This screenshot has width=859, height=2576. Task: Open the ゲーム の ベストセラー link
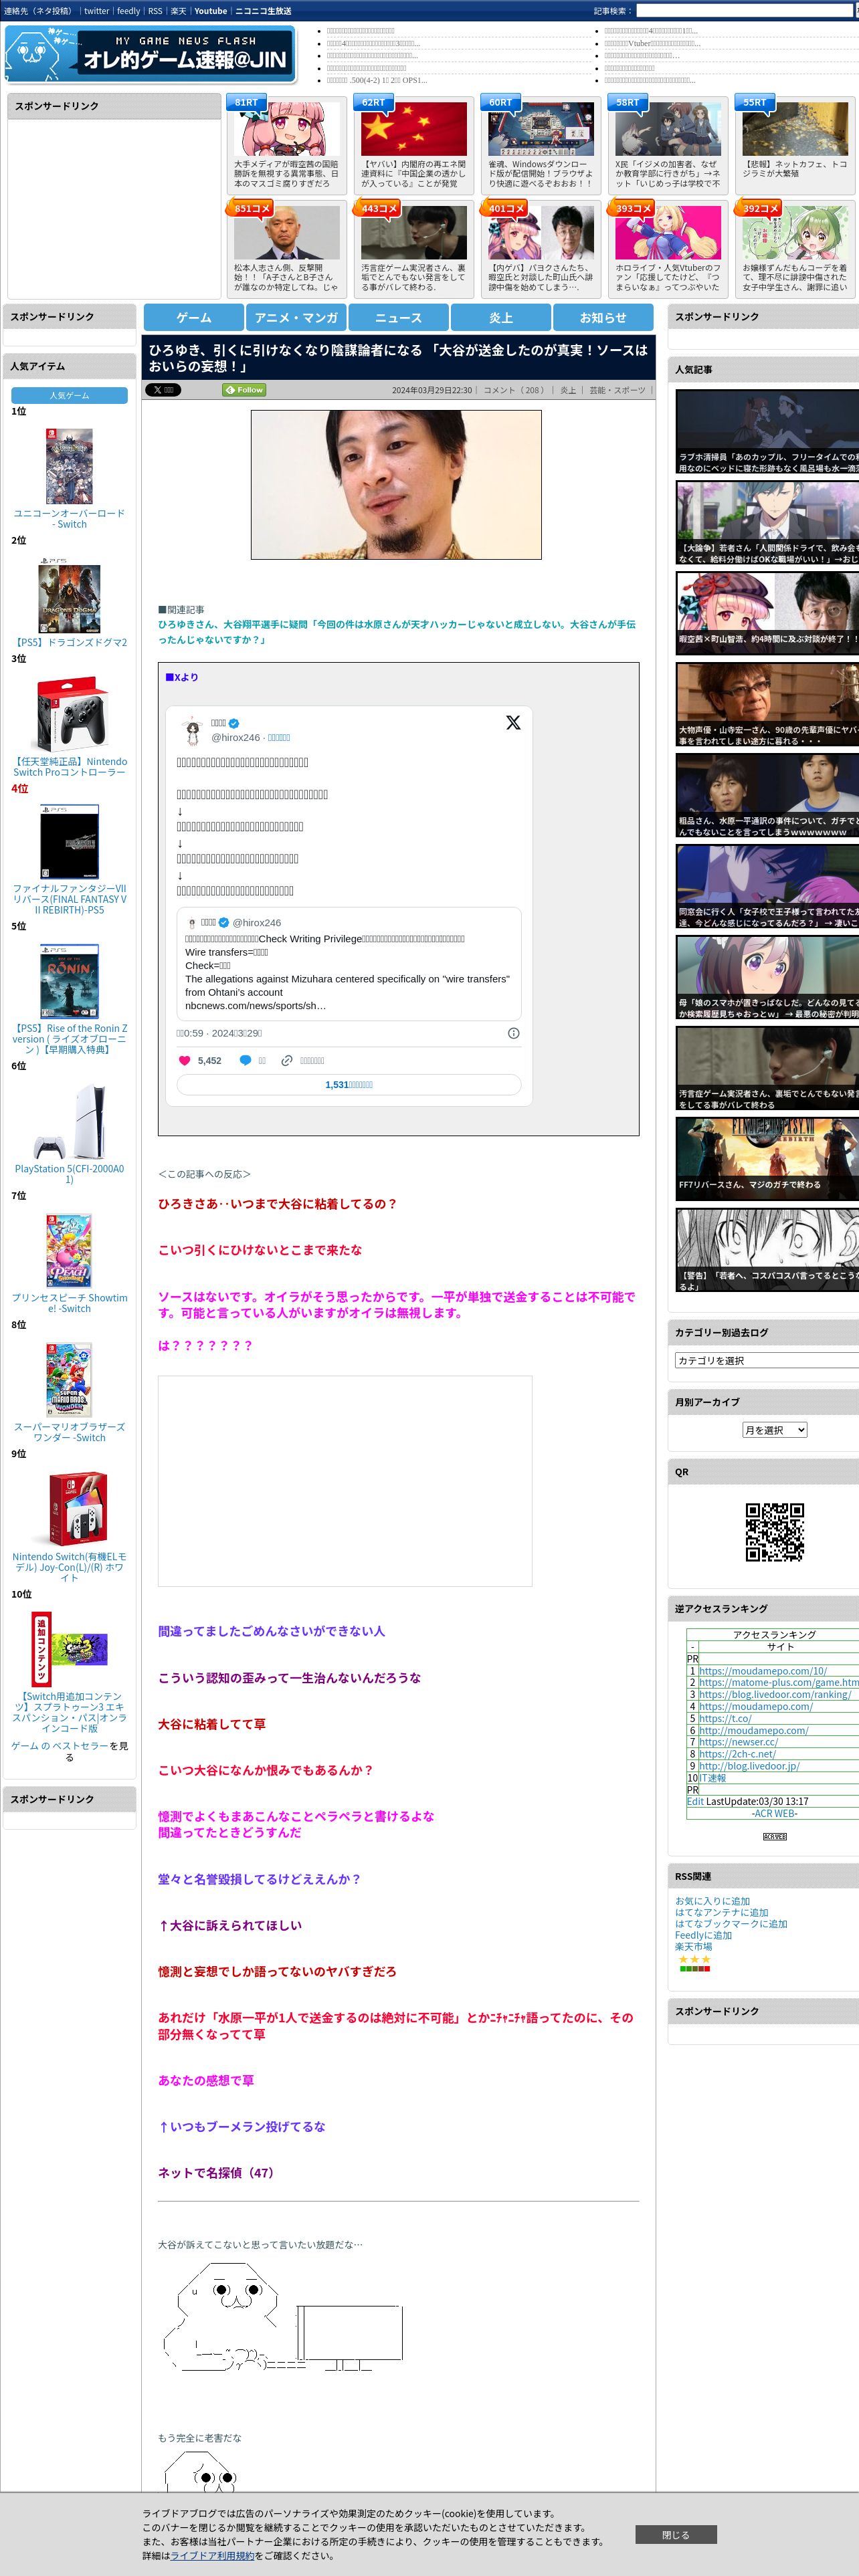click(x=59, y=1746)
